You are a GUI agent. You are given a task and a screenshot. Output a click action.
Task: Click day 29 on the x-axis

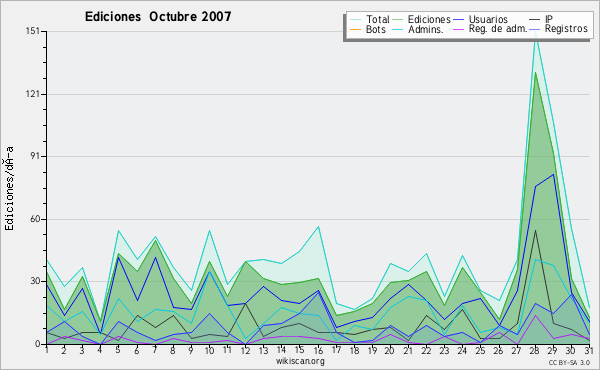point(553,350)
